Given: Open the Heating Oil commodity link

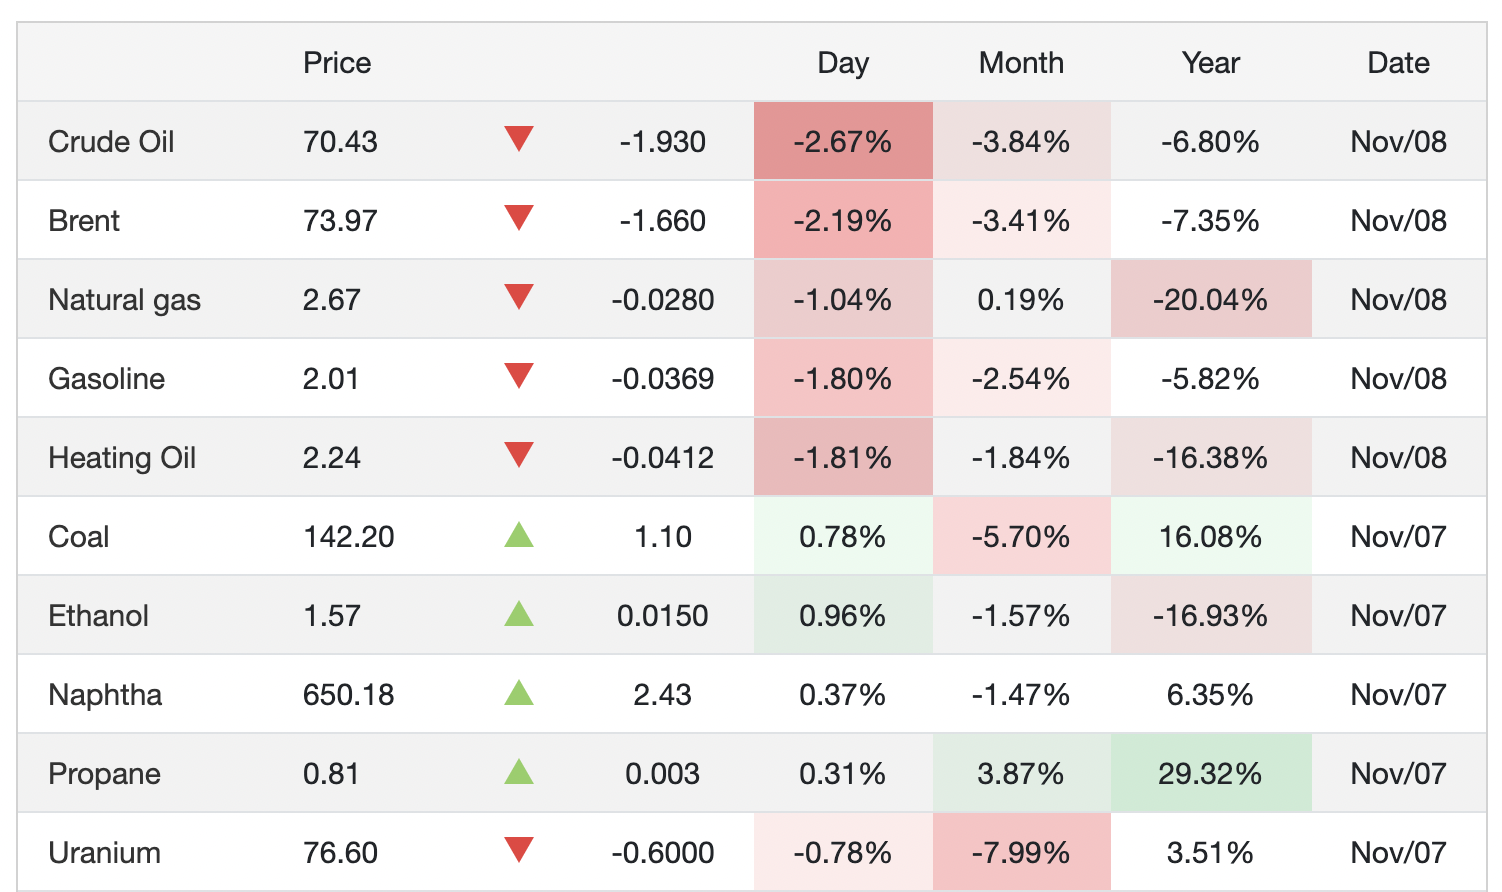Looking at the screenshot, I should click(x=122, y=458).
